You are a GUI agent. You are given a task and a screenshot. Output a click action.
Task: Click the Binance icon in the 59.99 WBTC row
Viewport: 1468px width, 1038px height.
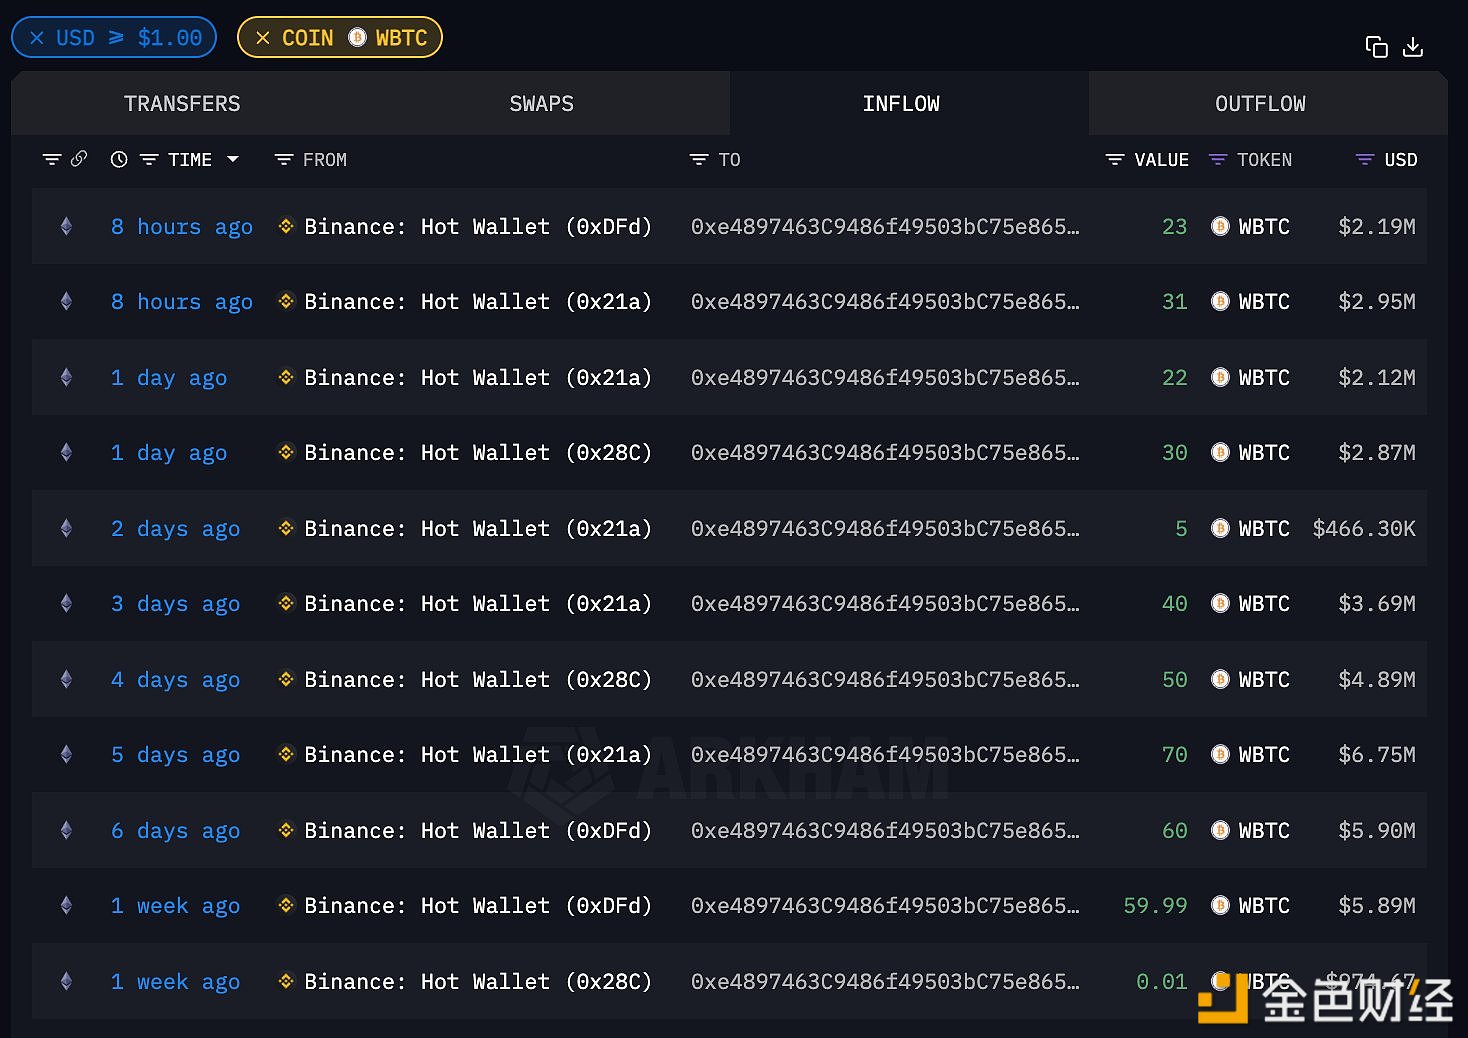click(x=286, y=905)
